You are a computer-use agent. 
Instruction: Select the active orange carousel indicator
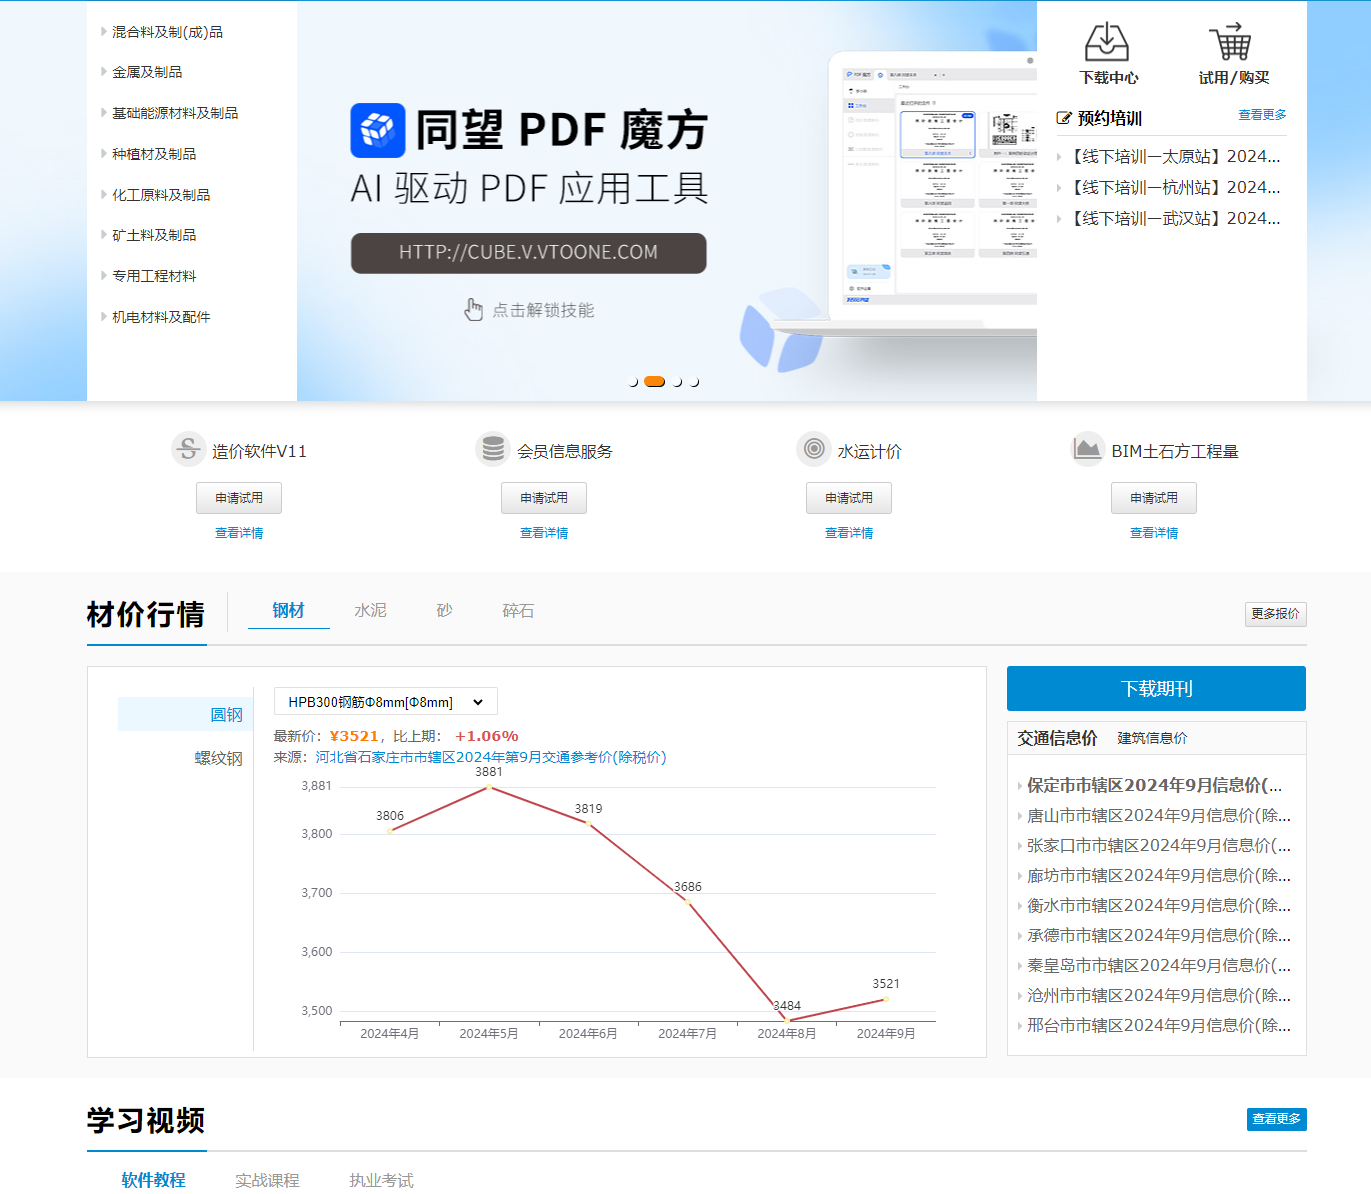pos(655,381)
